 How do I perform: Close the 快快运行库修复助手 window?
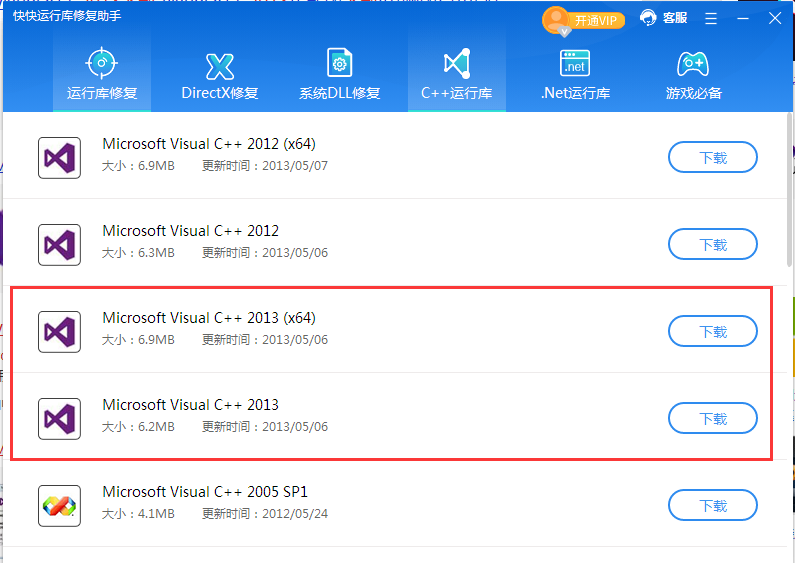[775, 19]
